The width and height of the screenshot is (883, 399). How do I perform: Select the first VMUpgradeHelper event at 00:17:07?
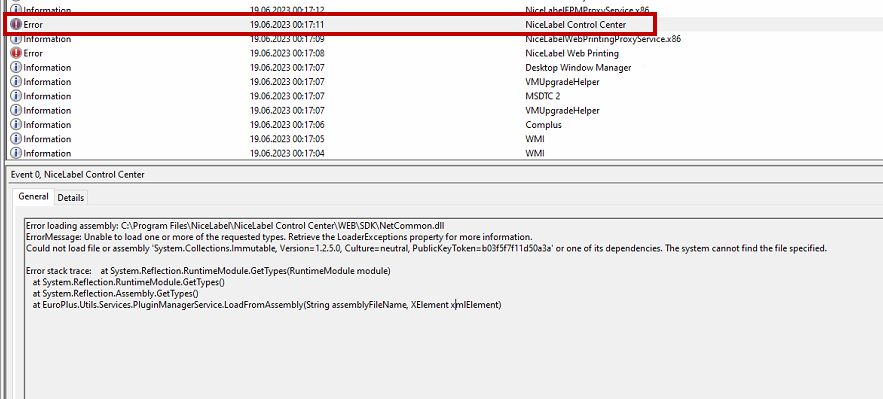444,82
